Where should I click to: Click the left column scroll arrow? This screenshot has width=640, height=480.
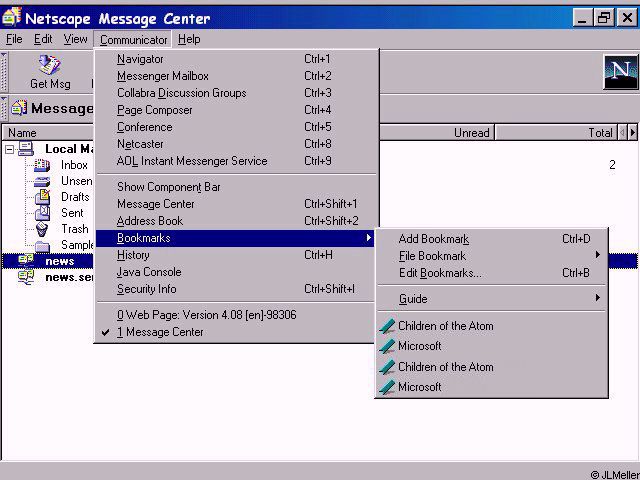[x=622, y=132]
